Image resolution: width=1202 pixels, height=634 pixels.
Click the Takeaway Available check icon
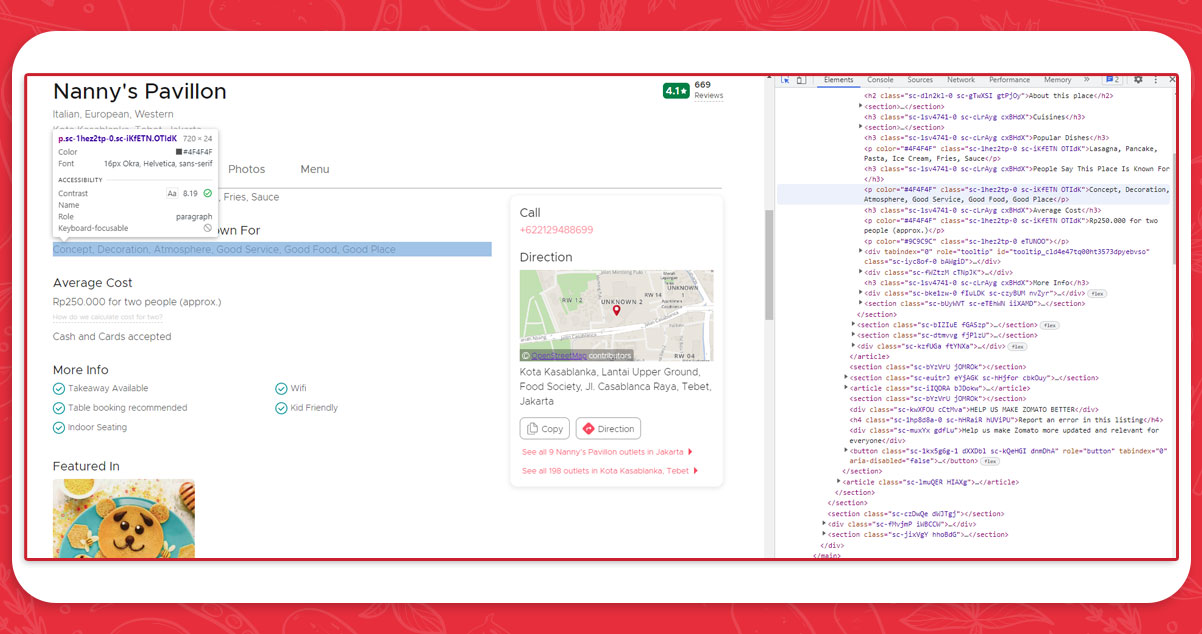[59, 388]
